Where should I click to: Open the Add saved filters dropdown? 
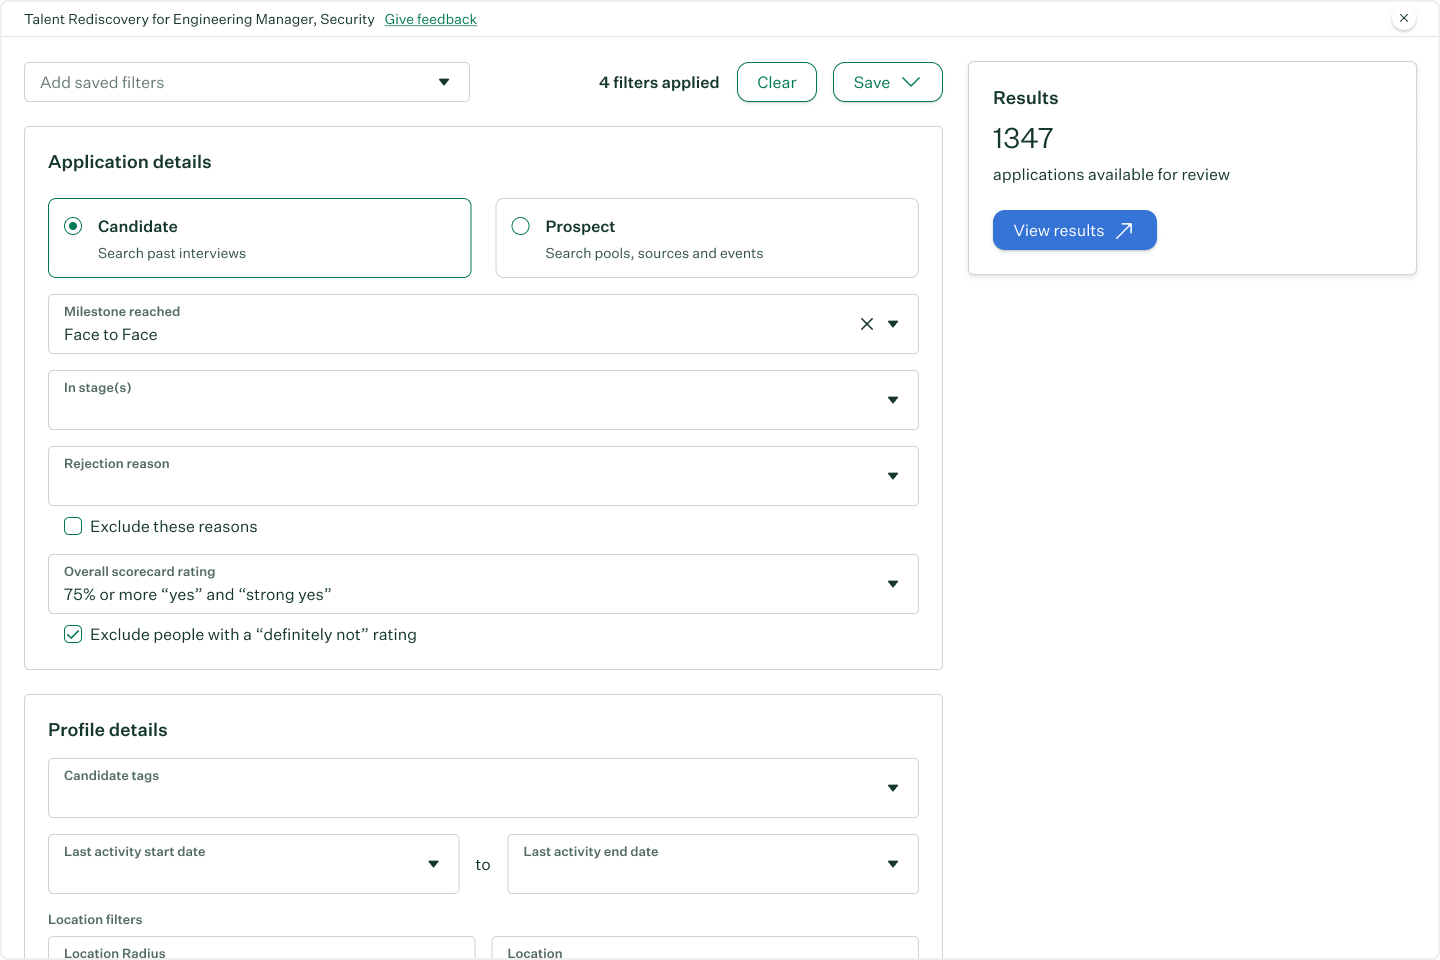click(x=247, y=82)
